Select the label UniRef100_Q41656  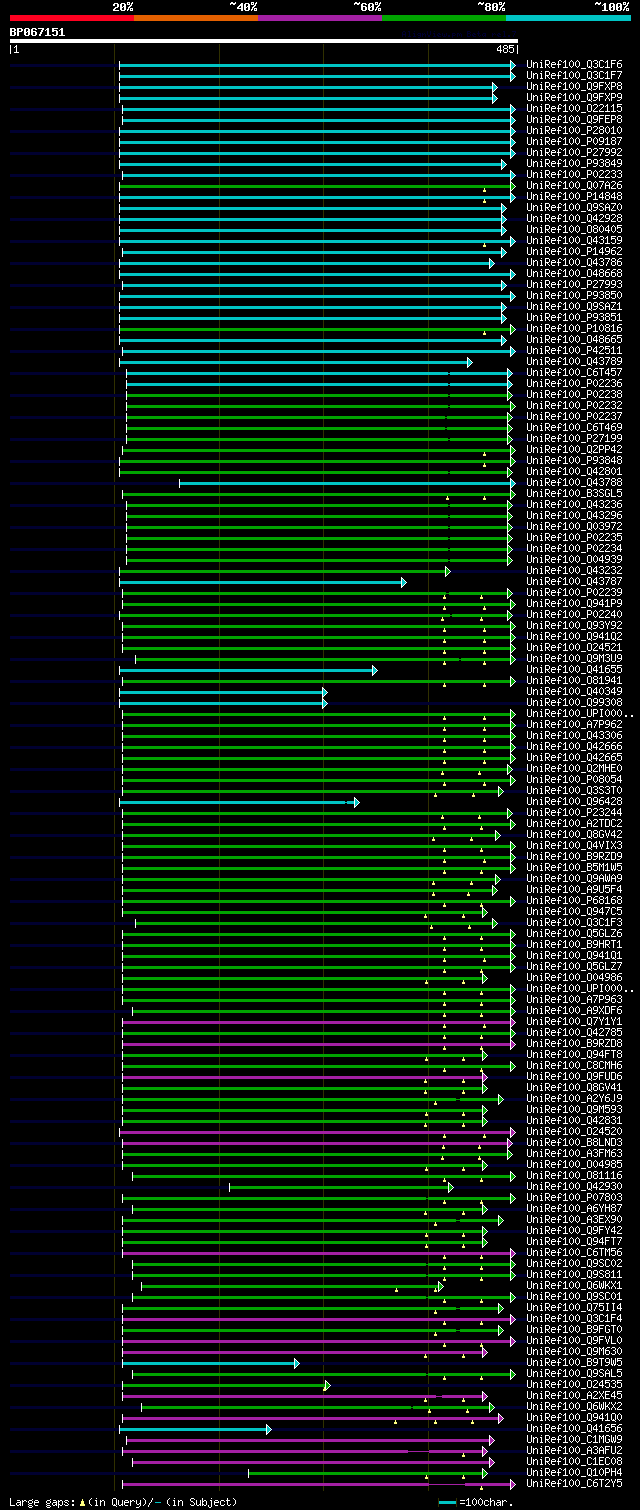pos(575,1429)
